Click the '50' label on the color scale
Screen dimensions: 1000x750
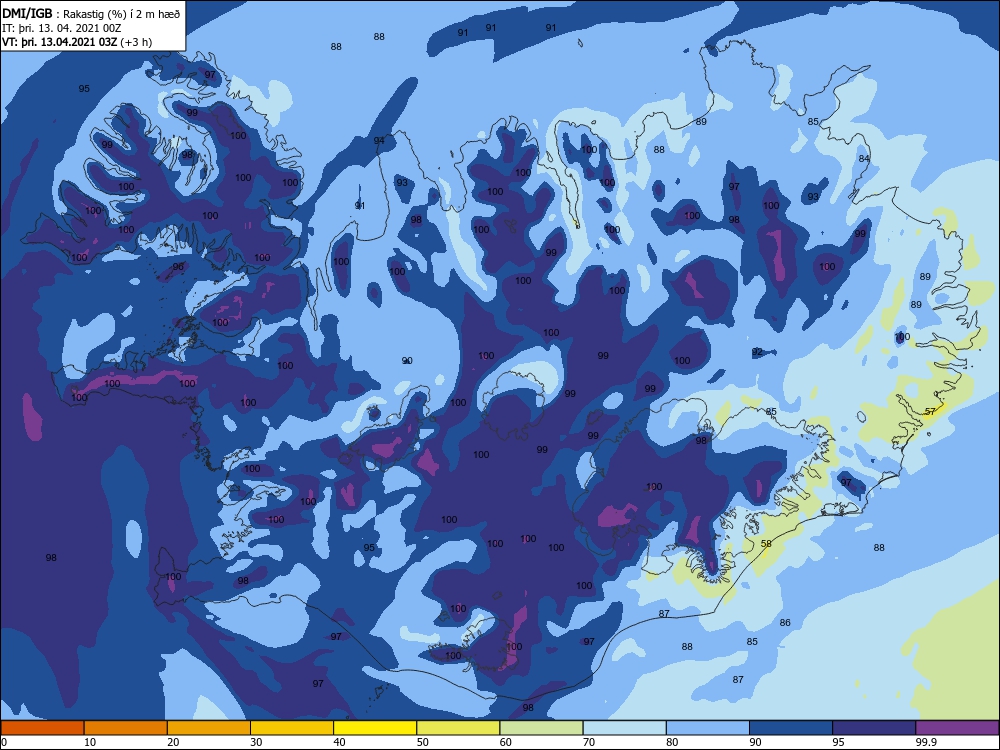pos(422,742)
